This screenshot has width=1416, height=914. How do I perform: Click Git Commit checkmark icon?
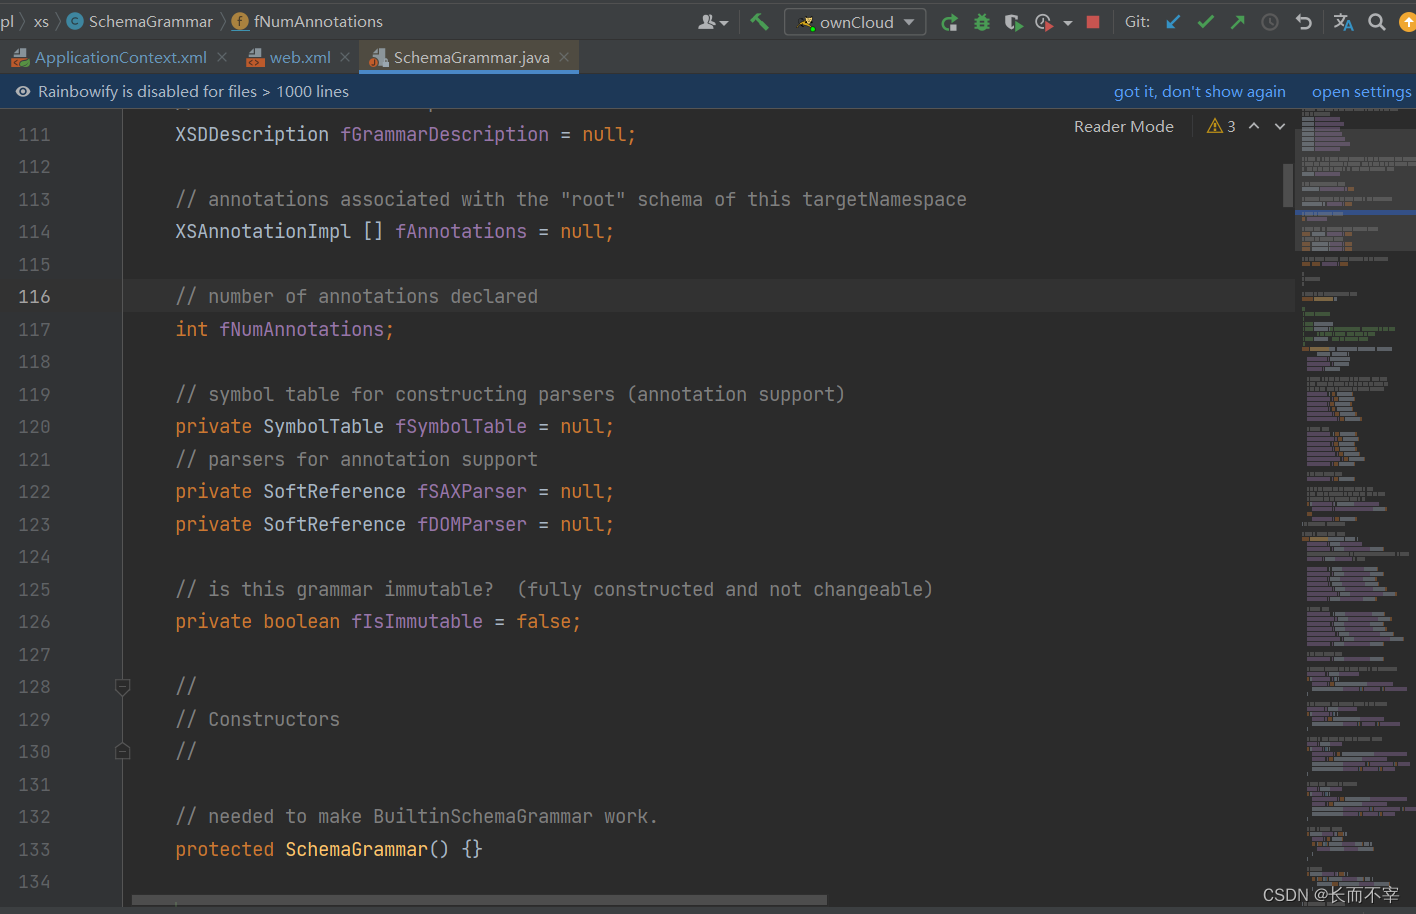coord(1206,22)
